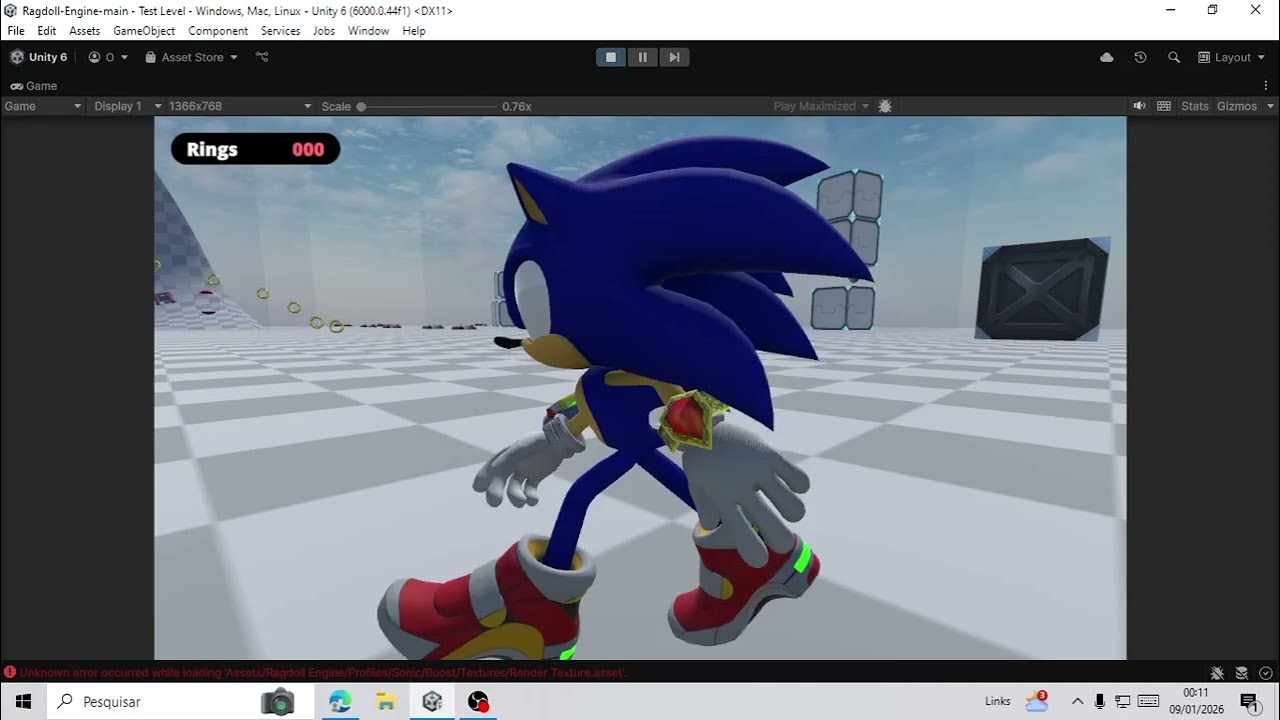The height and width of the screenshot is (720, 1280).
Task: Open the Window menu
Action: (x=368, y=31)
